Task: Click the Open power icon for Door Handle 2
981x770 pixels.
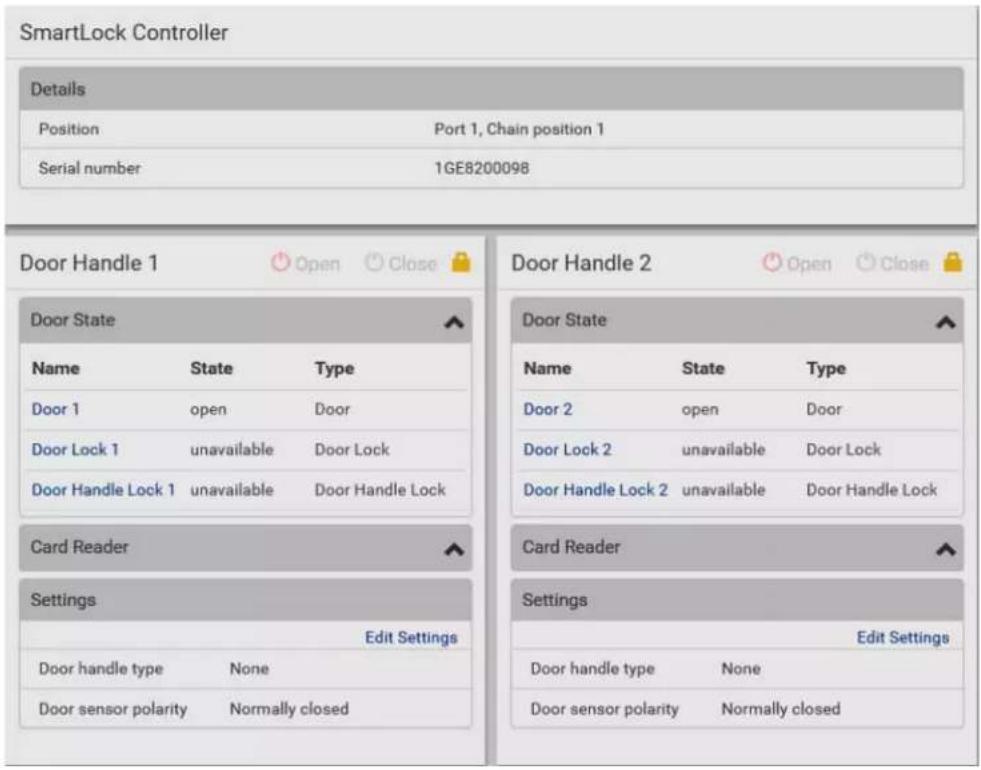Action: pos(772,262)
